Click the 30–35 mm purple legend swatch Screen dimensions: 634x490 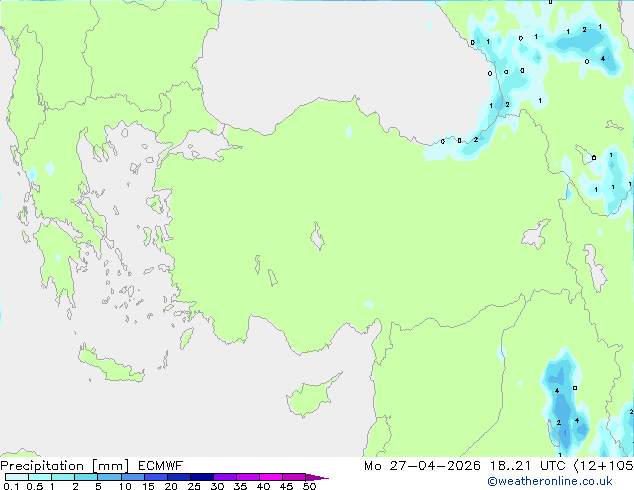coord(224,477)
